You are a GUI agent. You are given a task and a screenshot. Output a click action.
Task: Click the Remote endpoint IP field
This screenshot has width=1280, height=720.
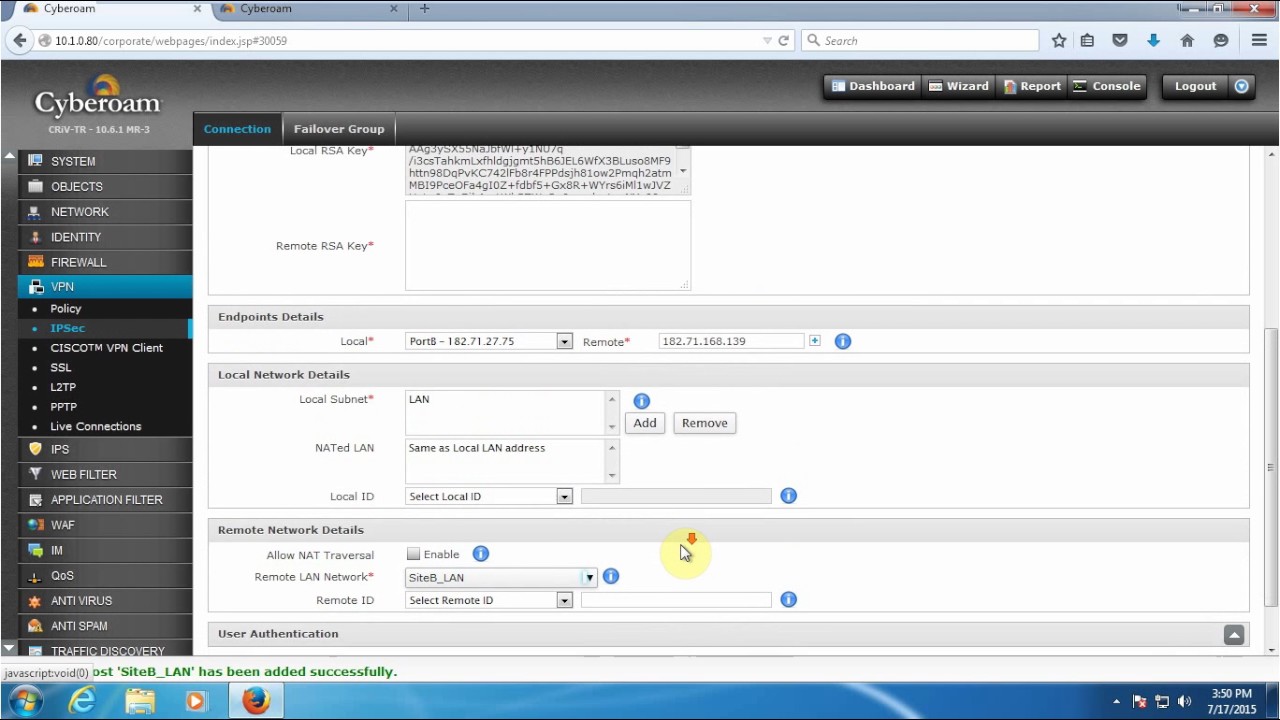pyautogui.click(x=731, y=341)
